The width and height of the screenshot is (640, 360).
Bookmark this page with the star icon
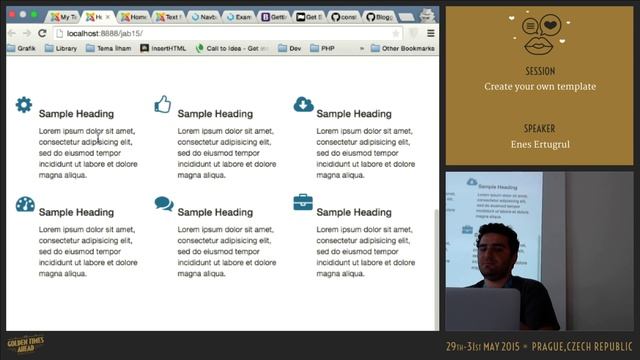(x=395, y=33)
